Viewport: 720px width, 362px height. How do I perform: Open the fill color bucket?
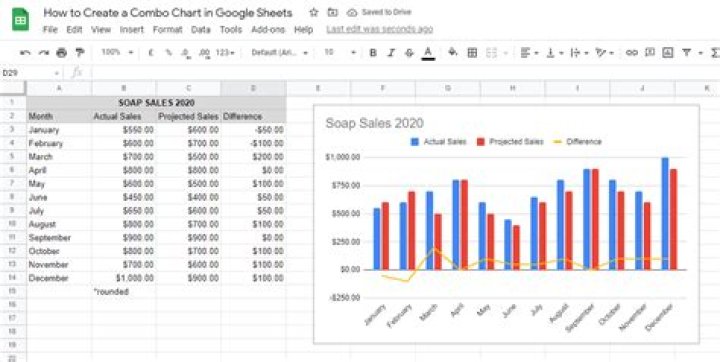pyautogui.click(x=453, y=52)
